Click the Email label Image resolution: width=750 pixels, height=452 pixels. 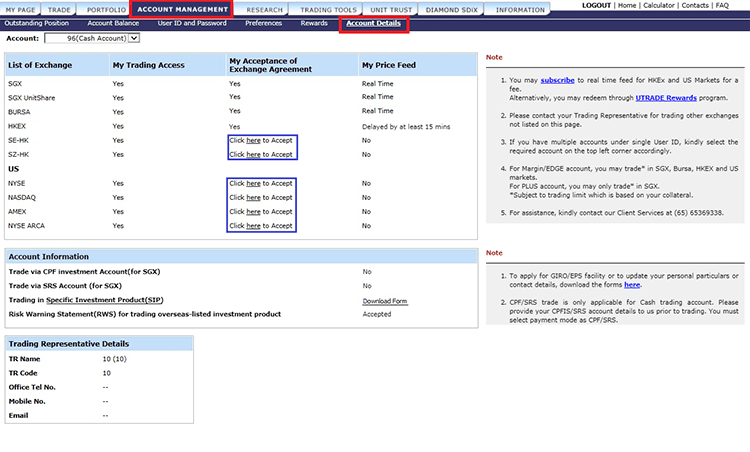(x=18, y=416)
